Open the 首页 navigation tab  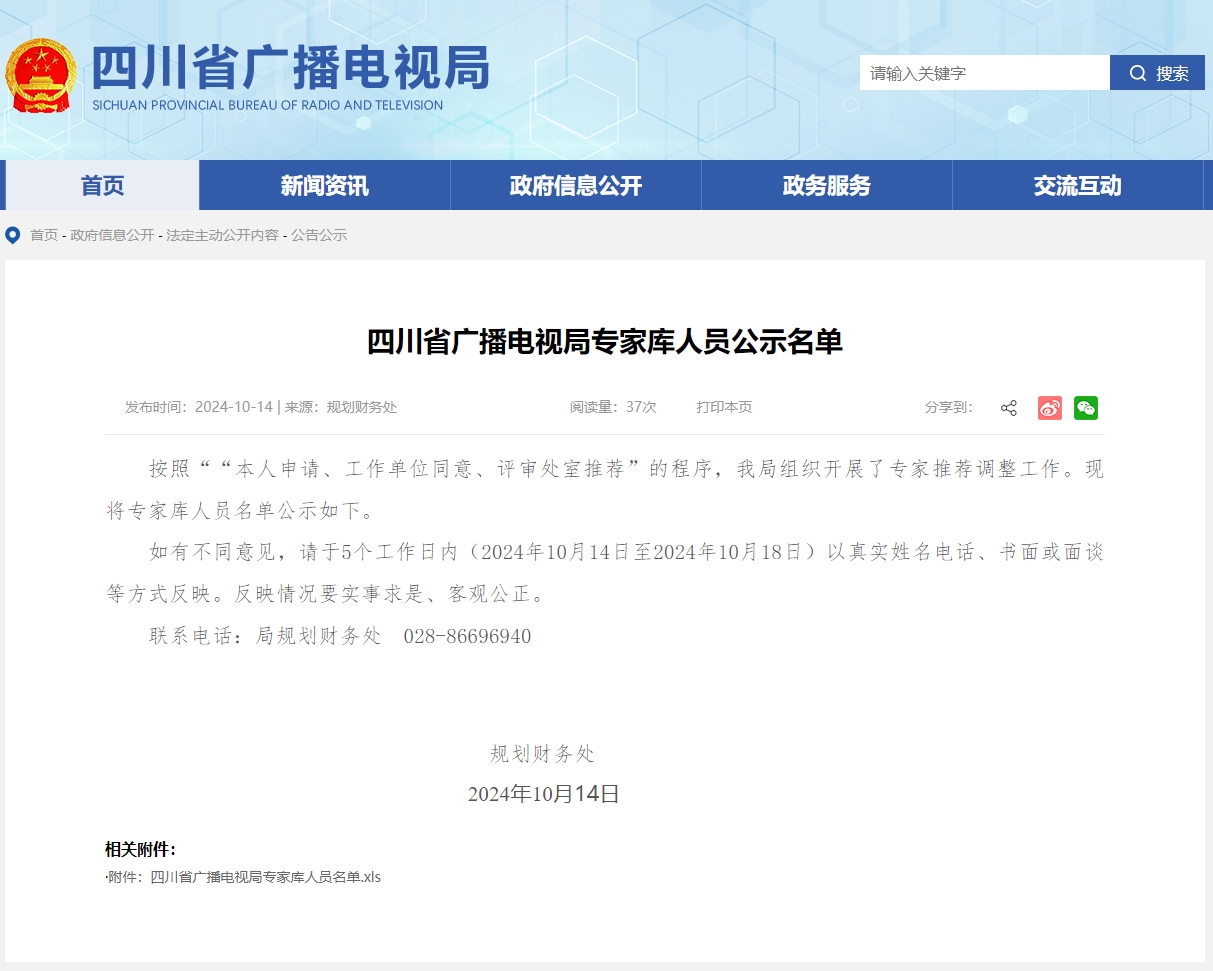pos(102,185)
